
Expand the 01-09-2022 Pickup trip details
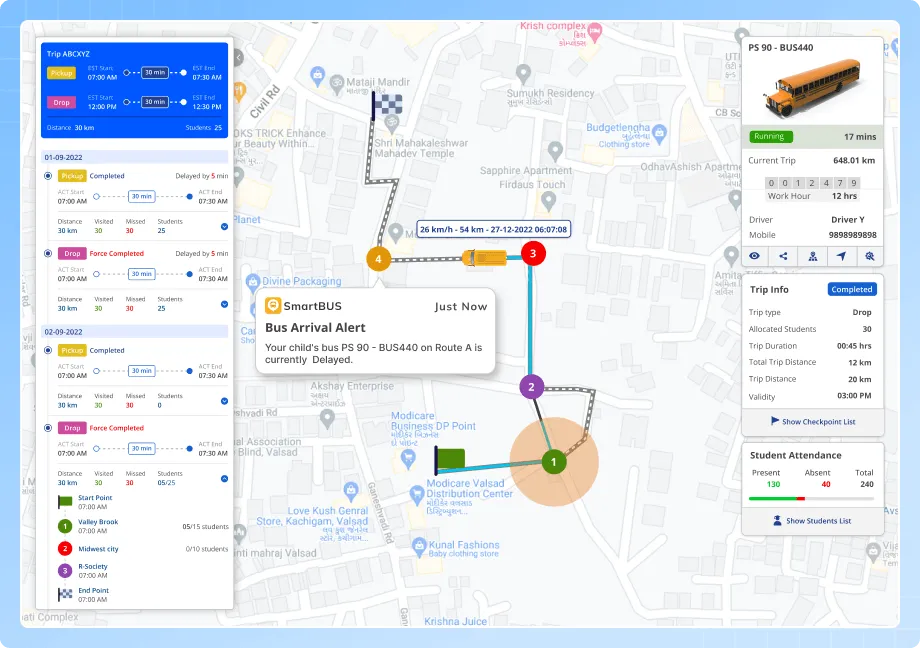coord(224,227)
